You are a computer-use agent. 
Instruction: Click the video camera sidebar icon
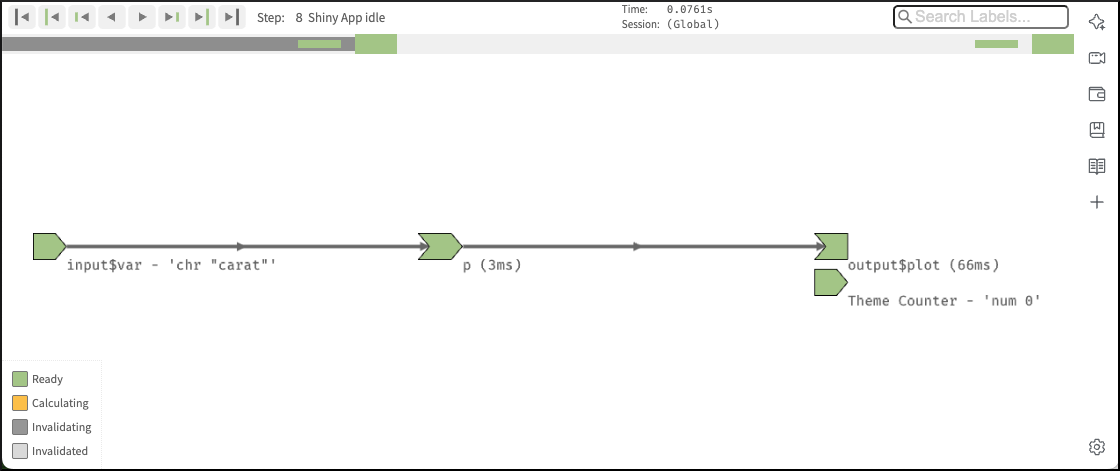1096,59
